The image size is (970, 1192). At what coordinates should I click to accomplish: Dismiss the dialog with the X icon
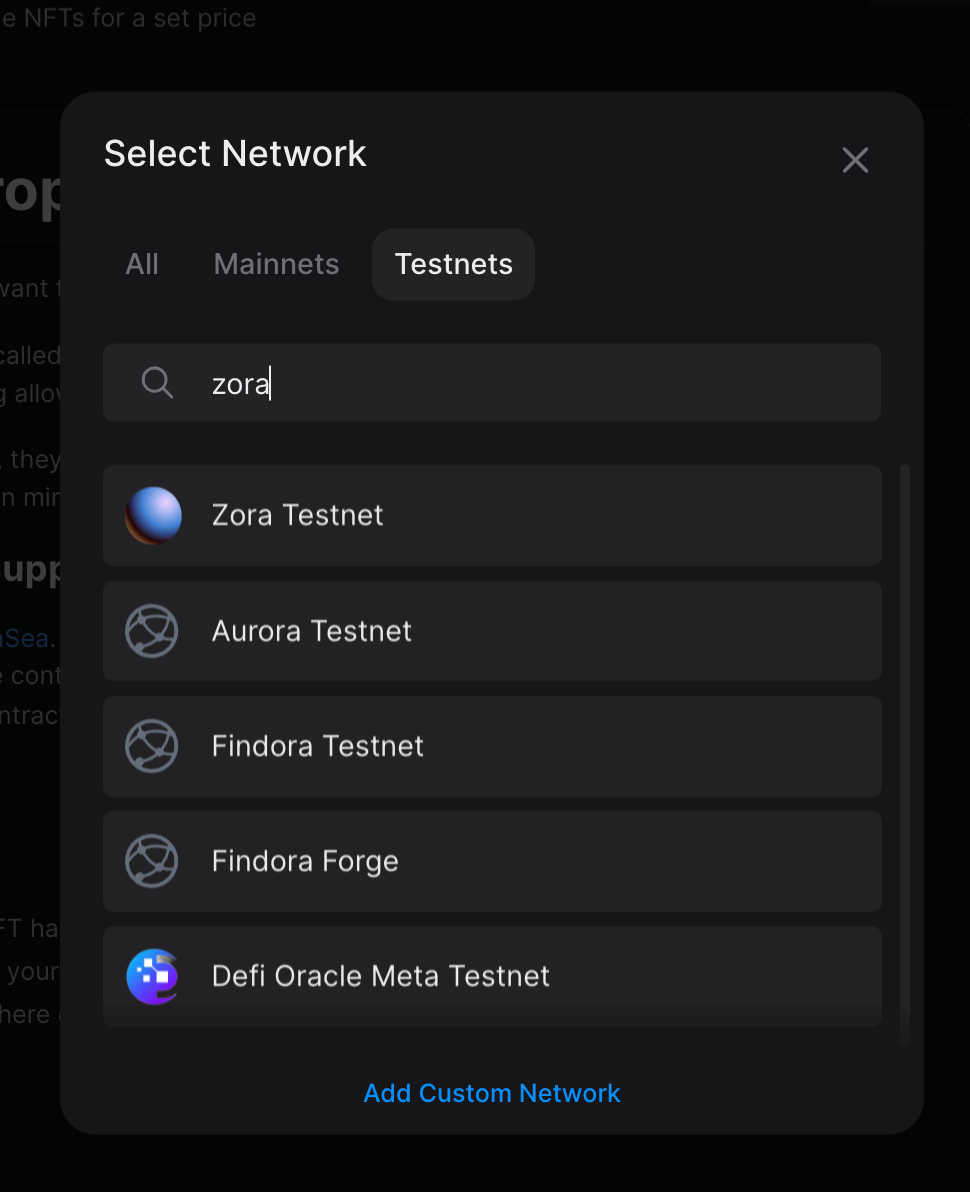[855, 160]
